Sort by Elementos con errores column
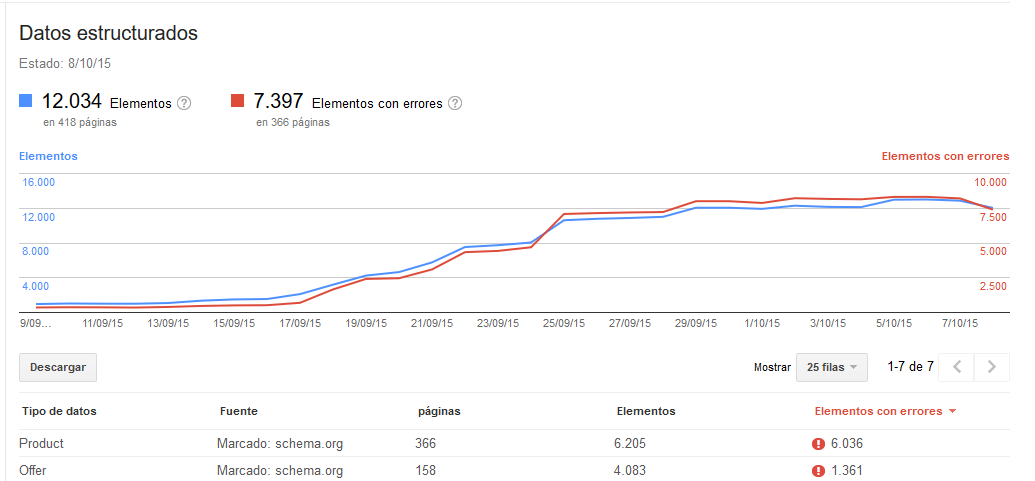 tap(885, 411)
